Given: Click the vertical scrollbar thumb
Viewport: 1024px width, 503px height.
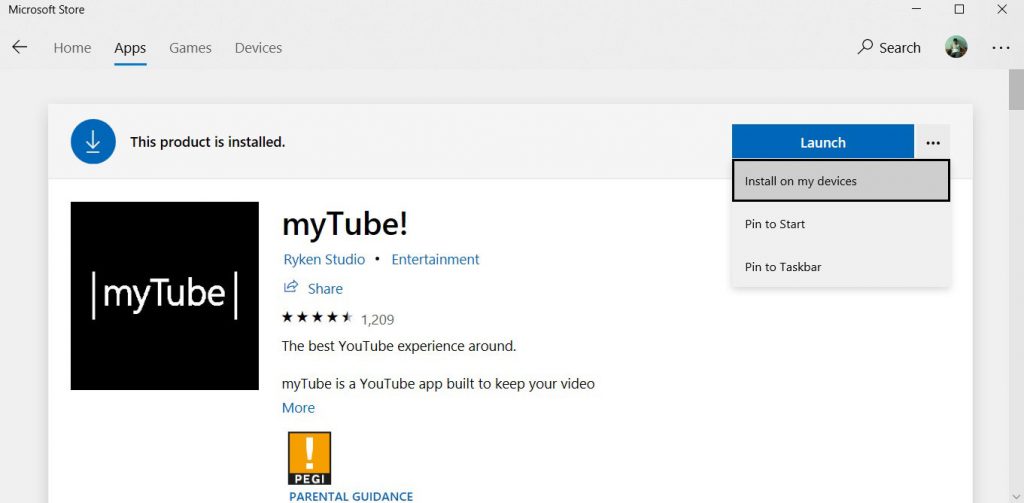Looking at the screenshot, I should pos(1016,91).
